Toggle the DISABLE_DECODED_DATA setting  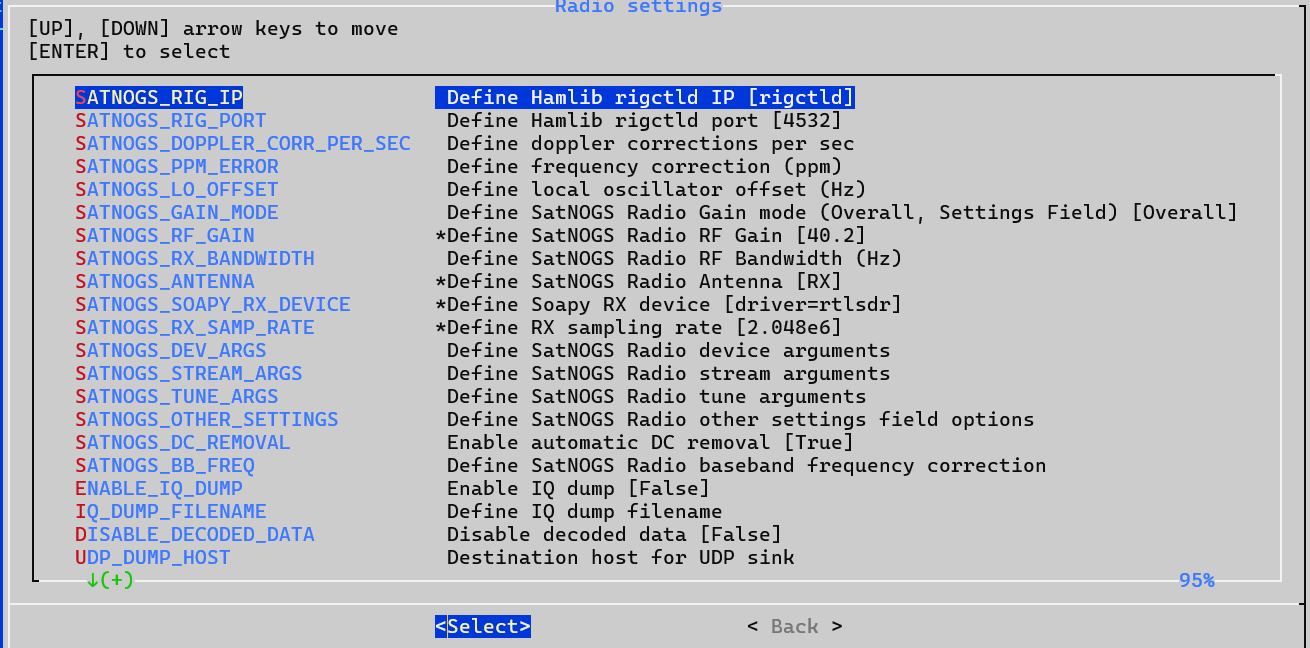(195, 535)
